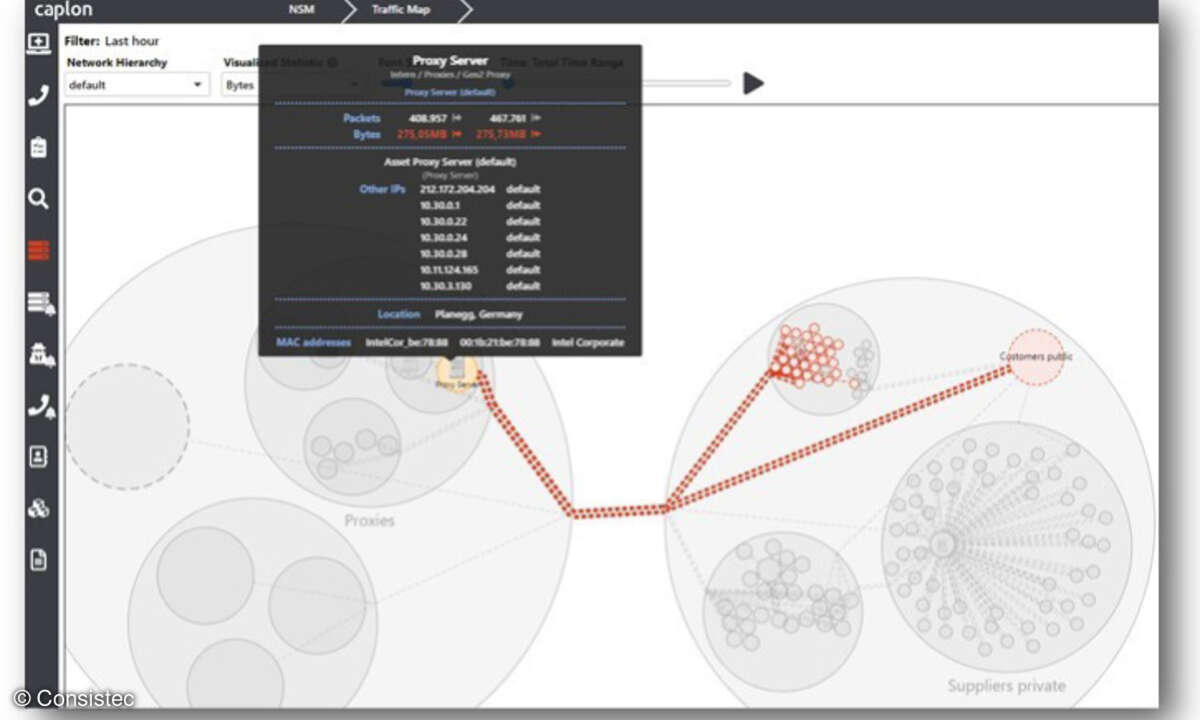
Task: Click IP 10.30.0.22 in tooltip
Action: tap(443, 221)
